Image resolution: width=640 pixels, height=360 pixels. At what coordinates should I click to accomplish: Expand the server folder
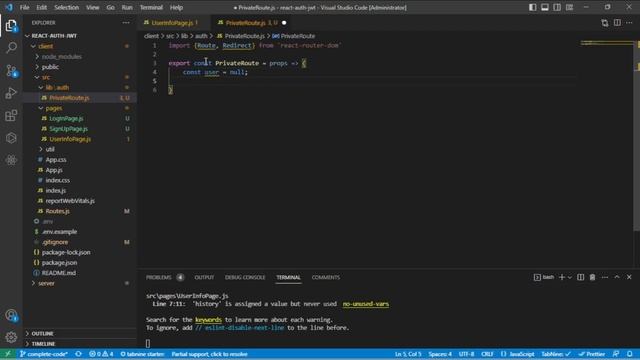click(x=33, y=283)
